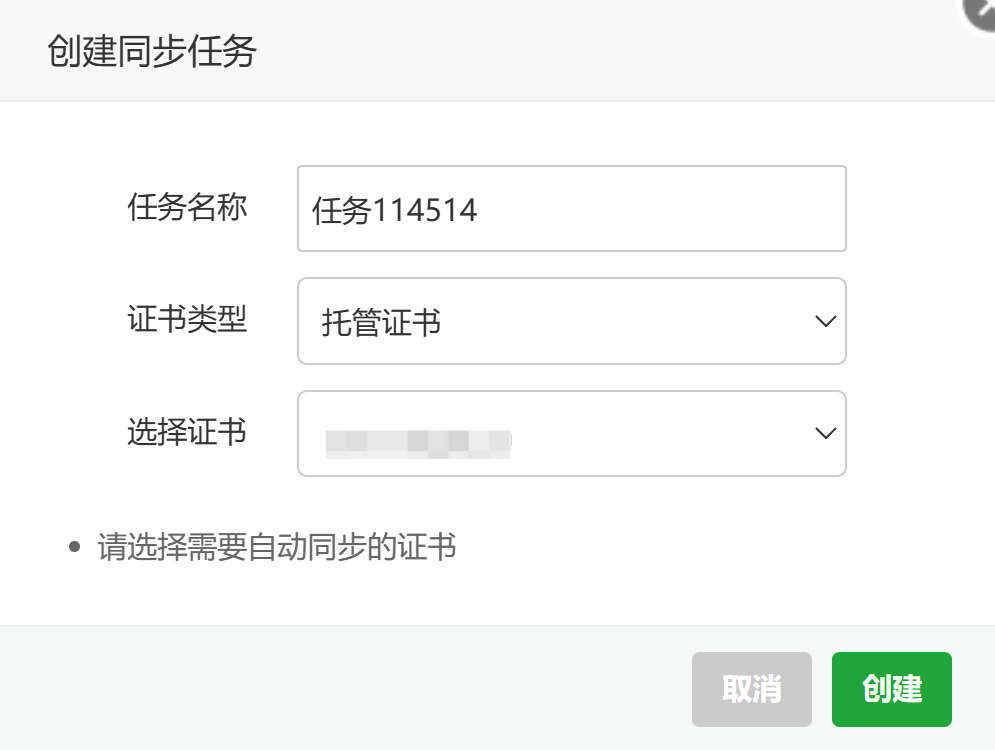Click the down chevron beside 托管证书

[823, 321]
